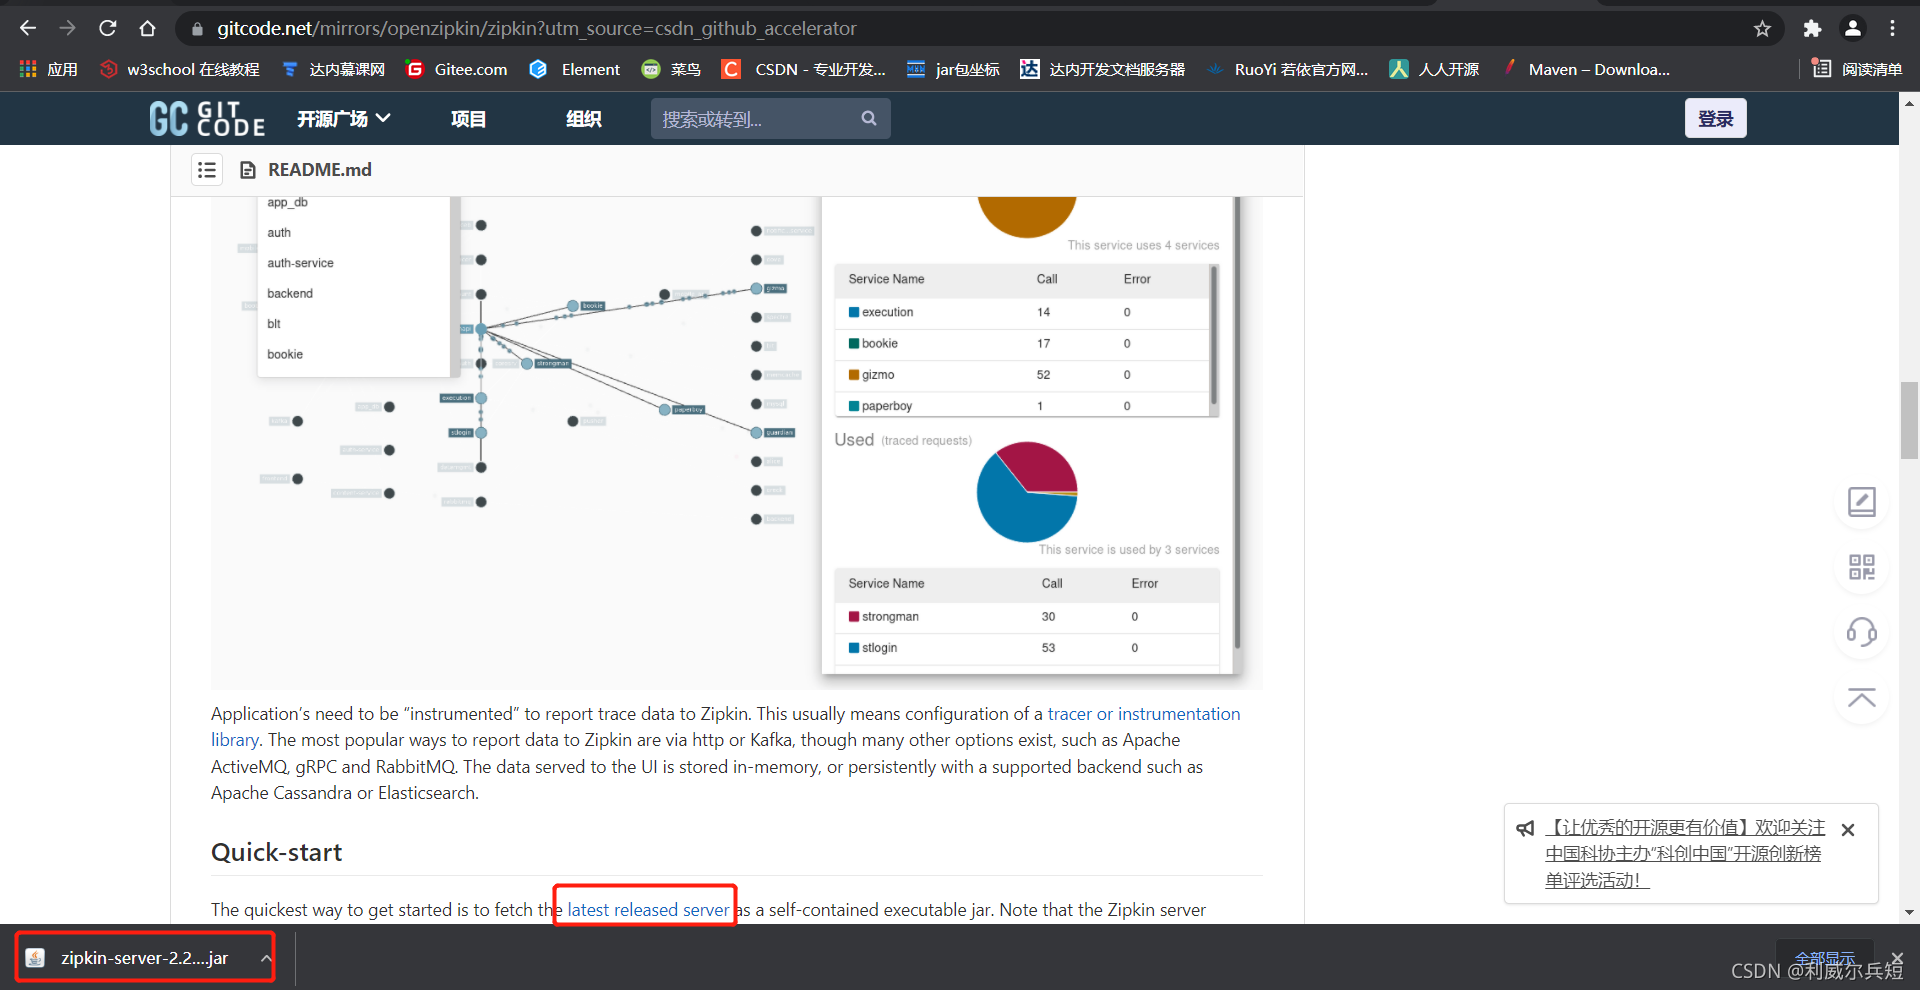
Task: Open the latest released server link
Action: [x=648, y=910]
